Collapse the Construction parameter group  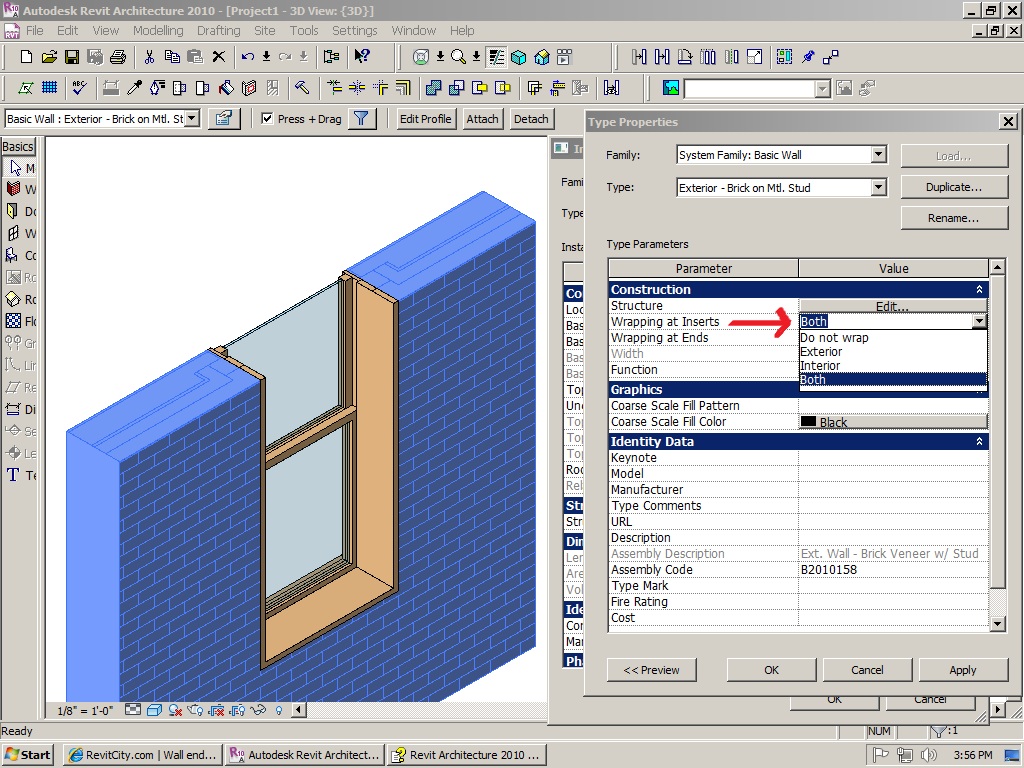coord(978,290)
